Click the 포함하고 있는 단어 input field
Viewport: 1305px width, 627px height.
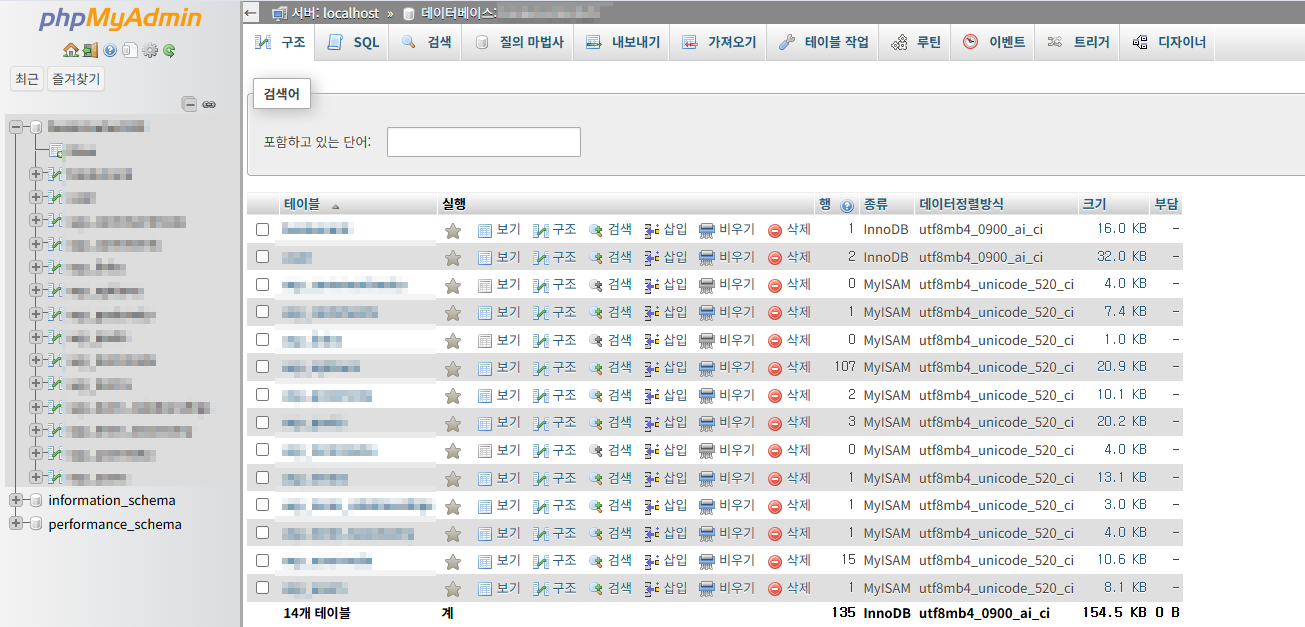[x=483, y=142]
